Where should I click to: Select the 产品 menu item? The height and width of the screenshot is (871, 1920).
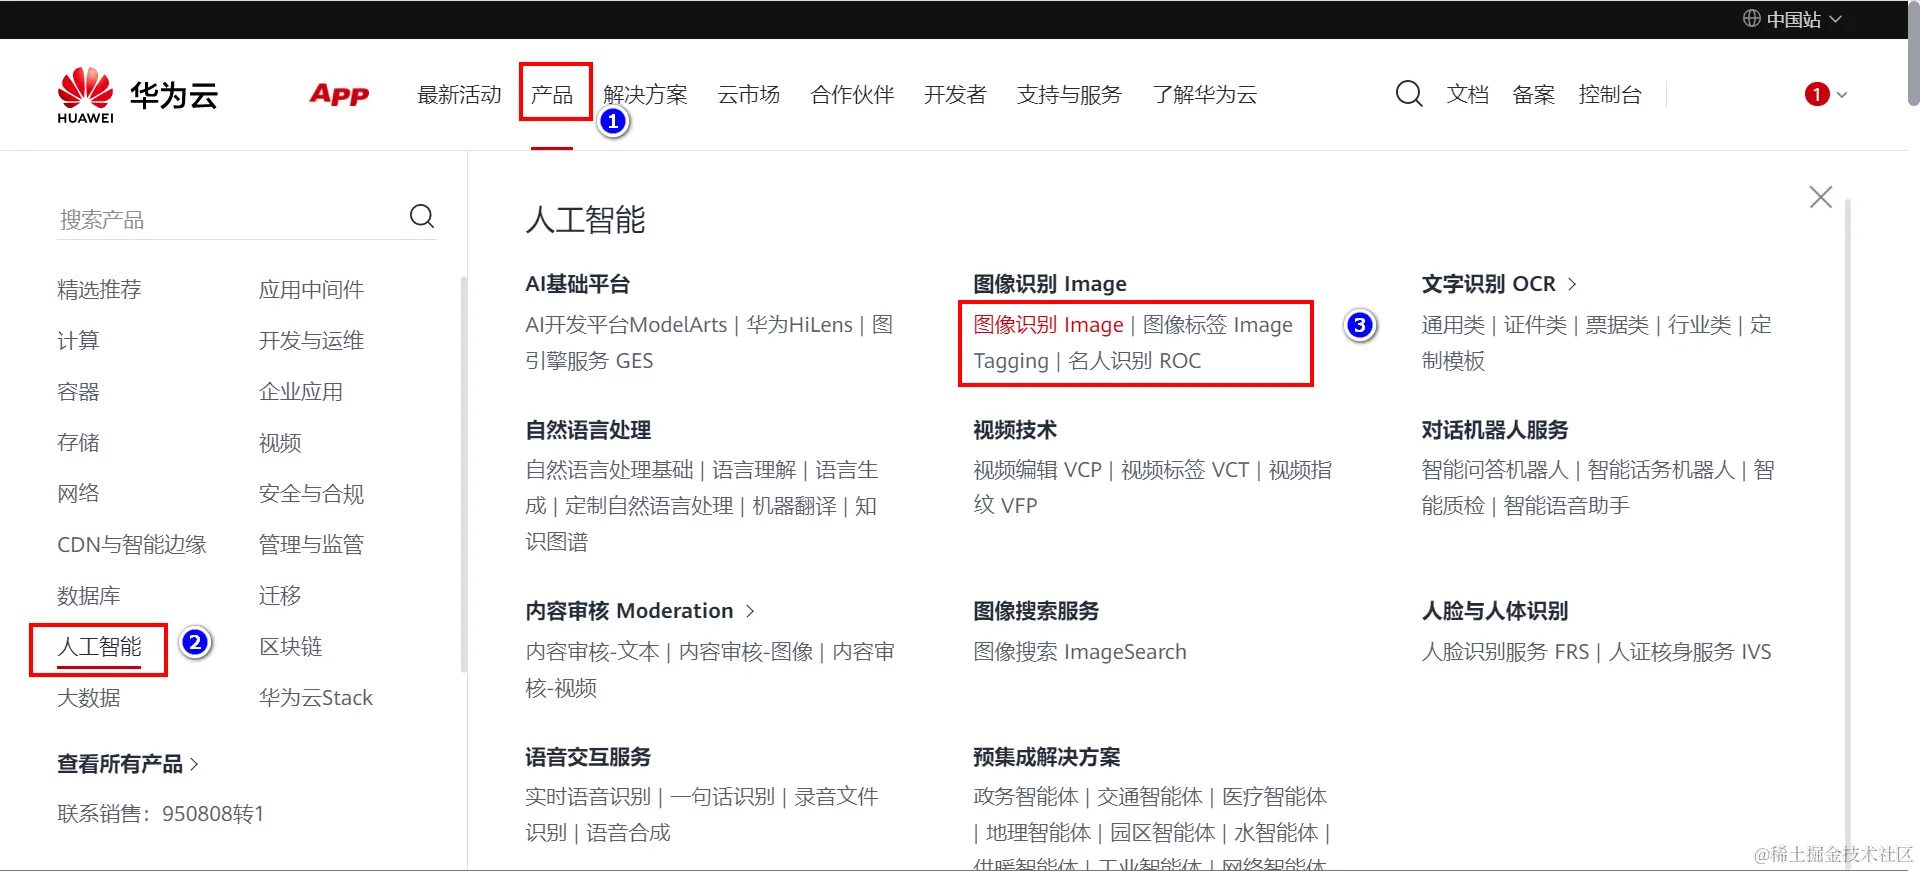point(552,95)
